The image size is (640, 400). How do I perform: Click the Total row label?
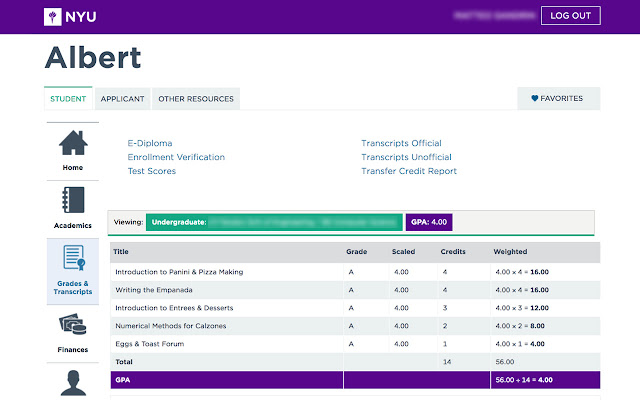point(124,362)
